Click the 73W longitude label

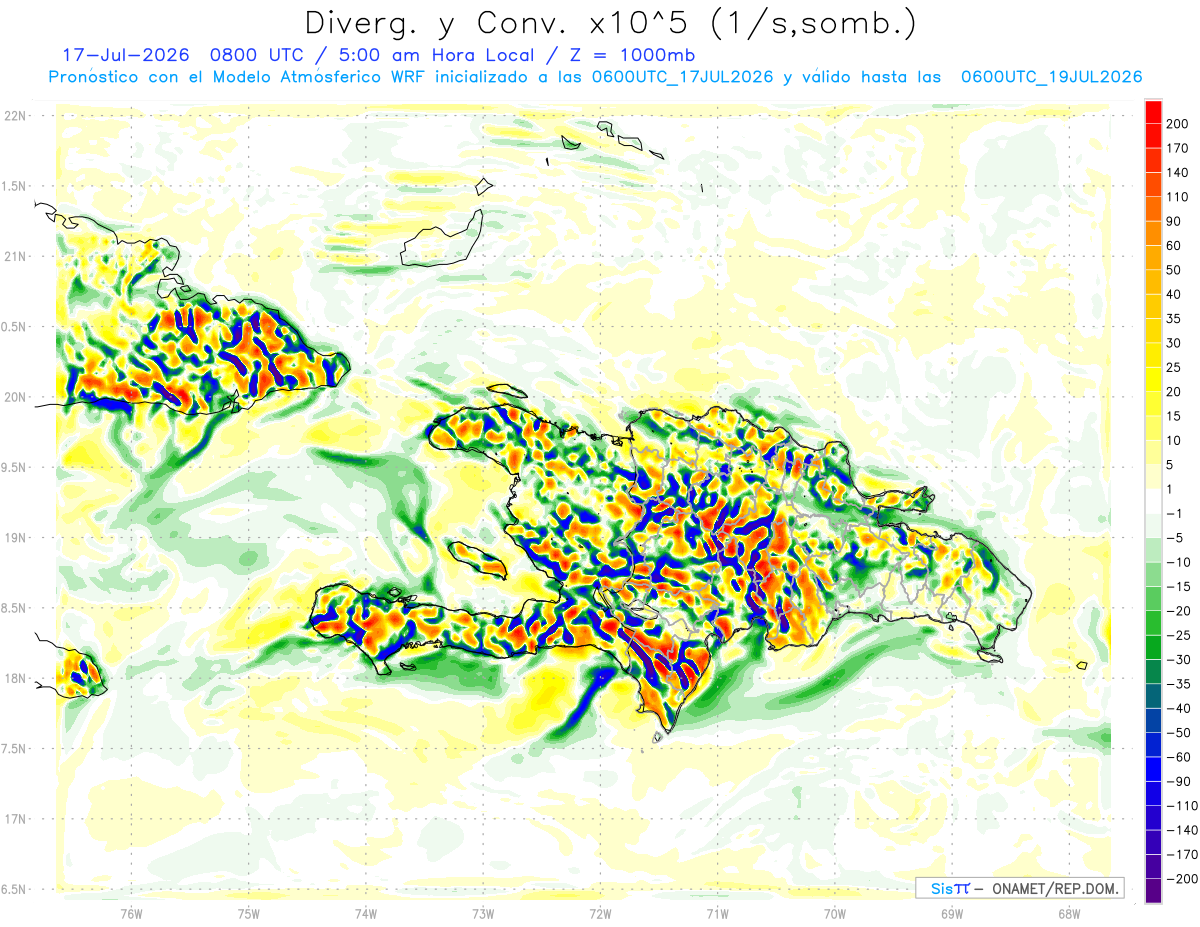click(482, 913)
